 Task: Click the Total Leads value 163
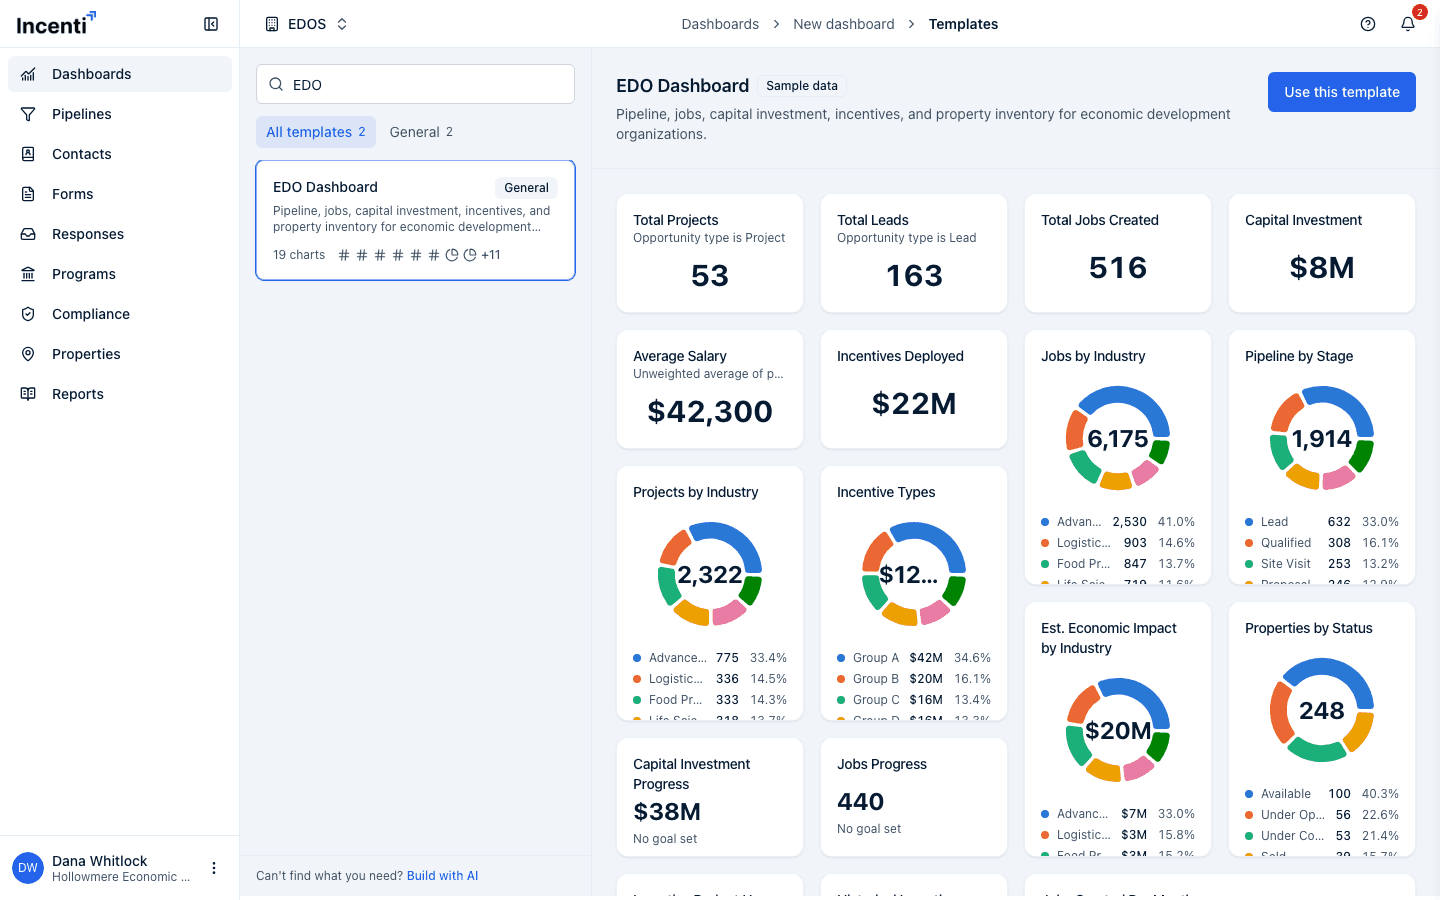click(x=914, y=276)
